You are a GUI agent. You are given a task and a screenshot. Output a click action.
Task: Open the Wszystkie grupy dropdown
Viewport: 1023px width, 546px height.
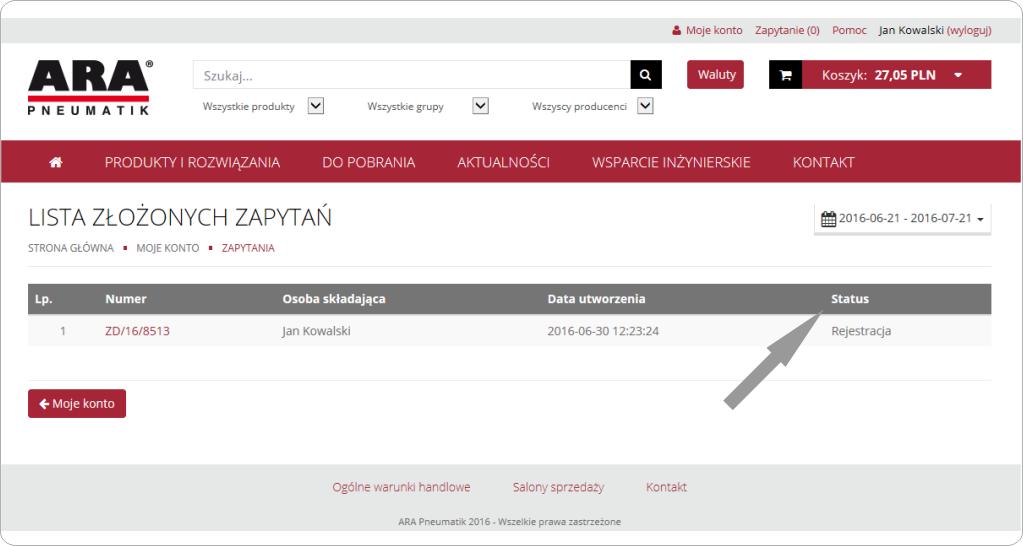(480, 106)
